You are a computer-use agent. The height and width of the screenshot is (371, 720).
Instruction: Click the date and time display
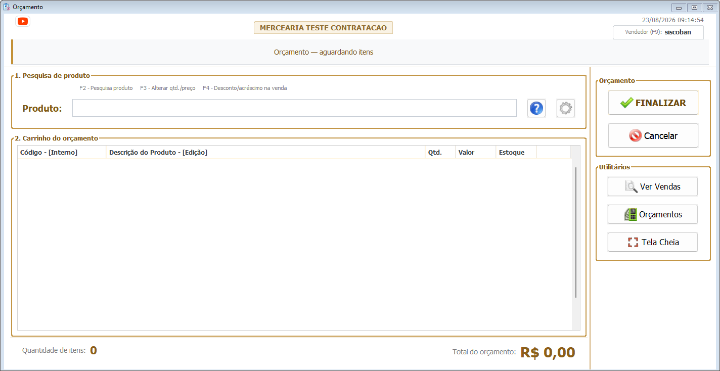pos(672,20)
